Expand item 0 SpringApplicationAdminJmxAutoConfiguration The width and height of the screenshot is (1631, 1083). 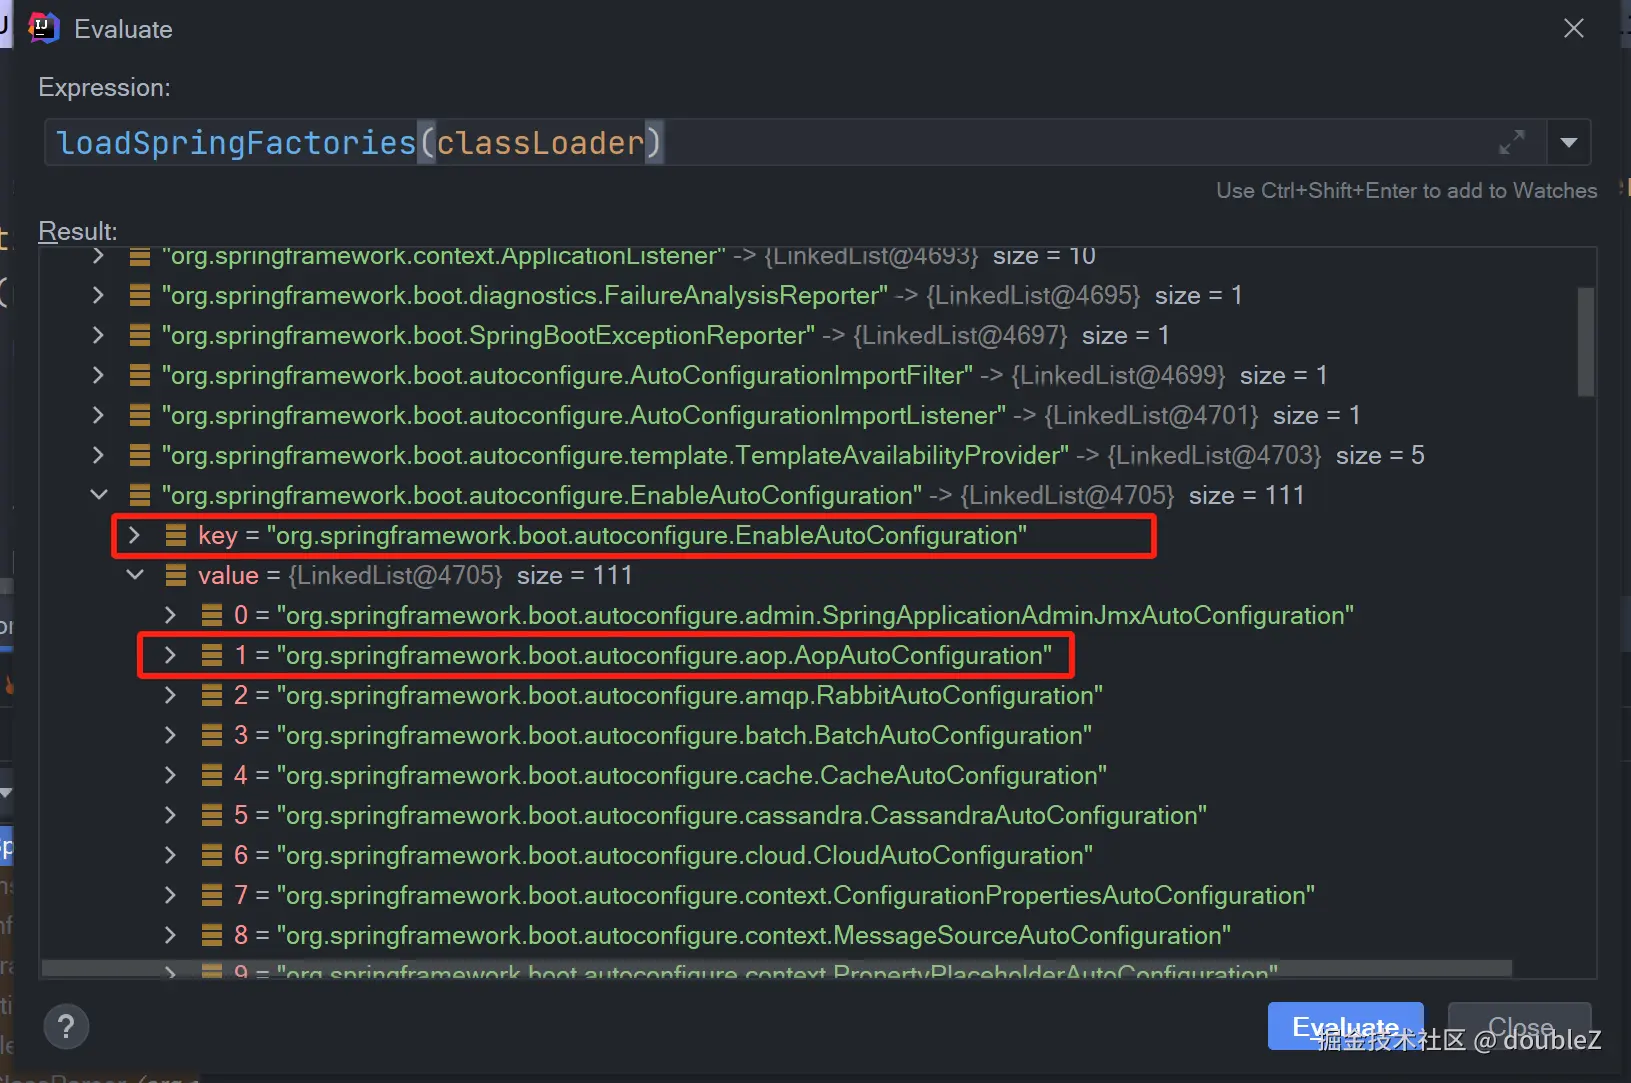click(x=170, y=615)
